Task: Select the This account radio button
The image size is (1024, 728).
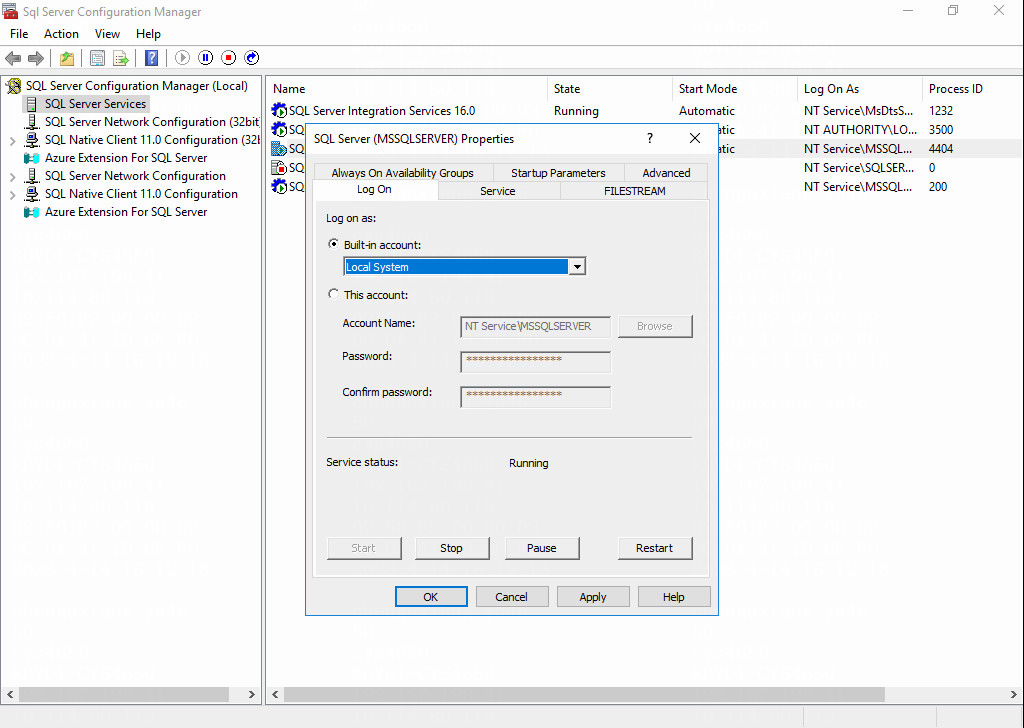Action: (334, 294)
